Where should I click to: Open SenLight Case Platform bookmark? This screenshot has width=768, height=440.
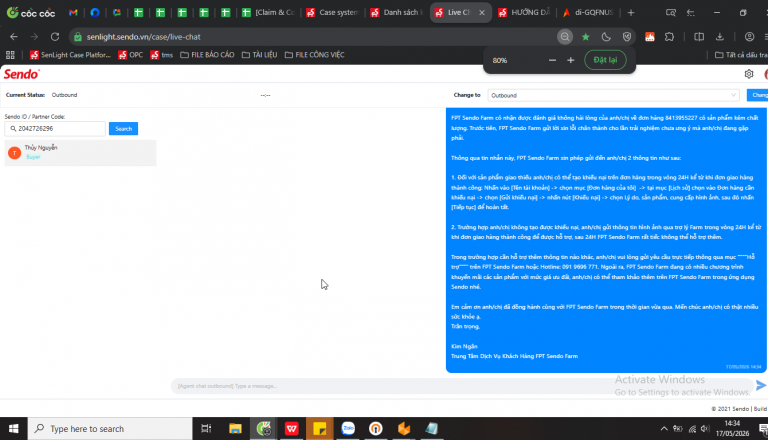pos(71,55)
